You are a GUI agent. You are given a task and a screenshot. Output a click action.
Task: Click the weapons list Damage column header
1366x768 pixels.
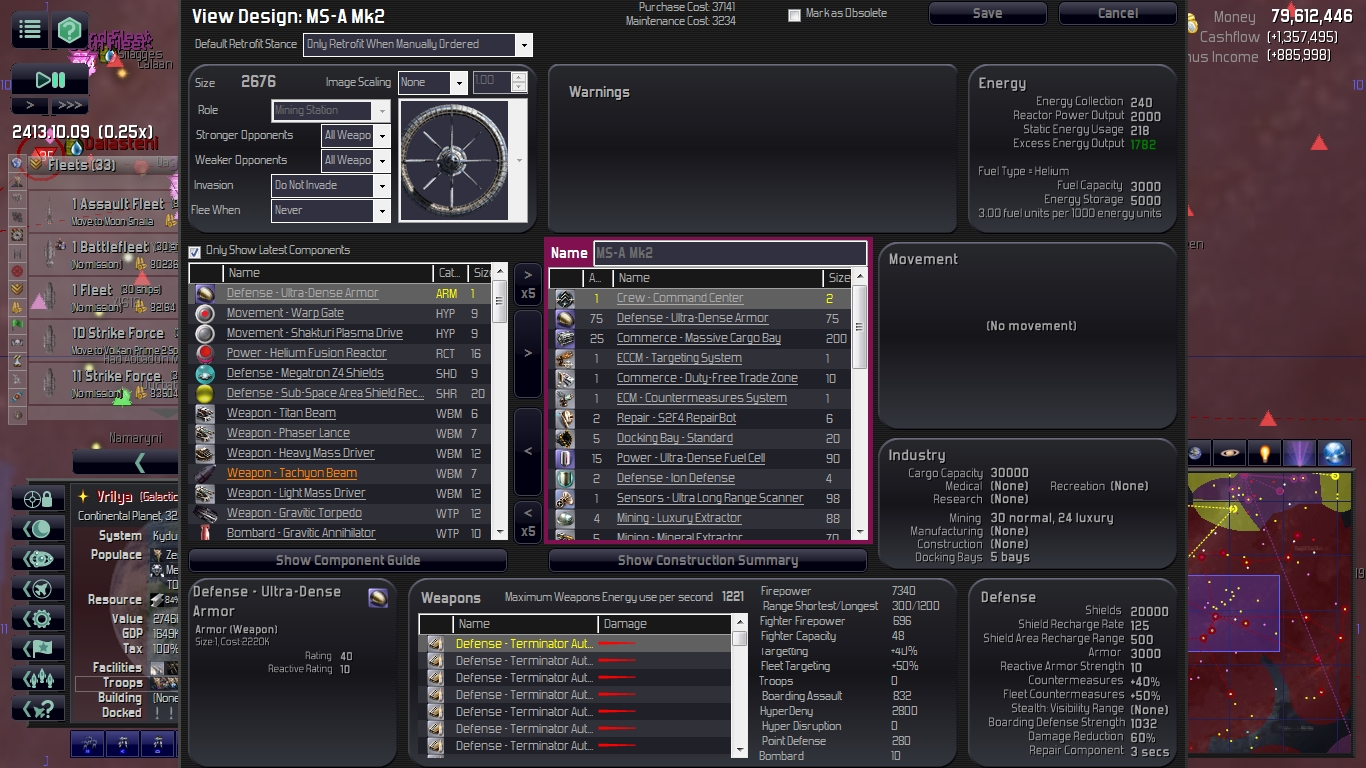pyautogui.click(x=664, y=624)
